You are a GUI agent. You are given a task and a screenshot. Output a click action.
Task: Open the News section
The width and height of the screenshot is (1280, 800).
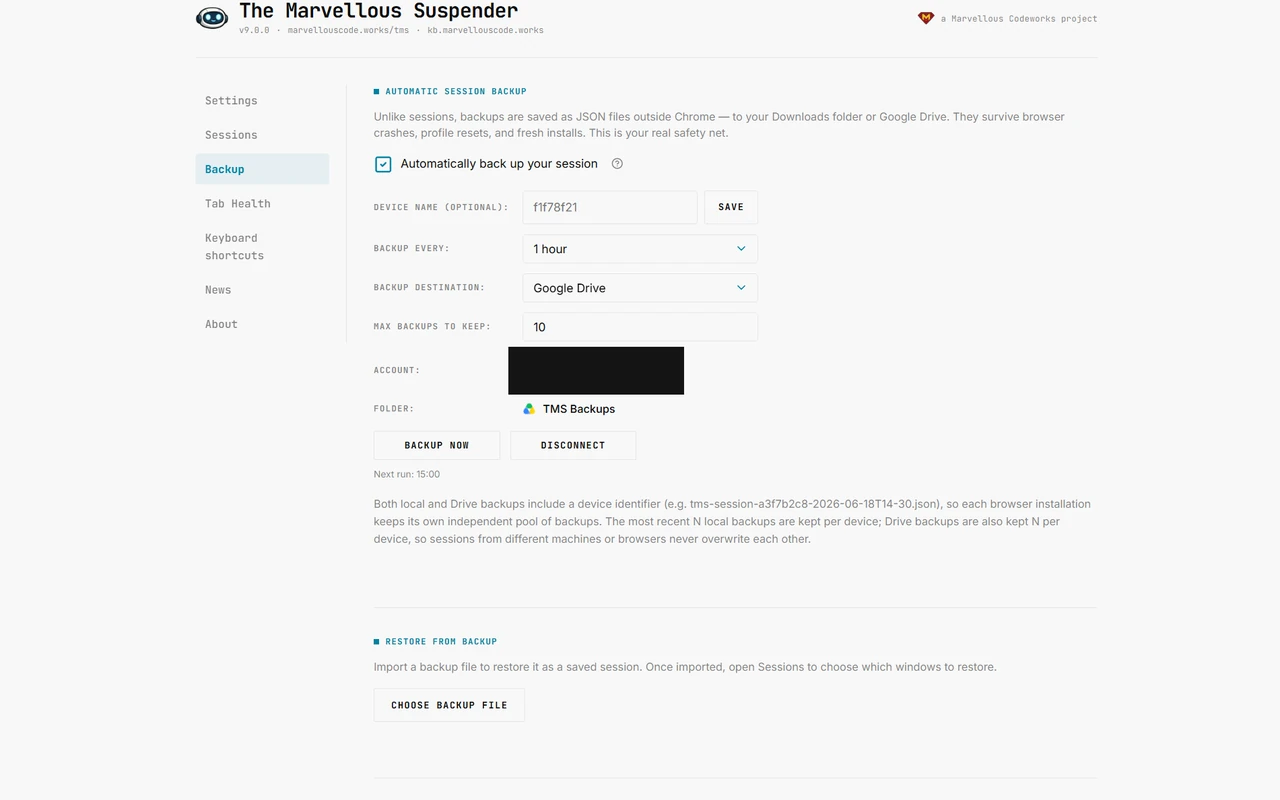click(x=262, y=290)
